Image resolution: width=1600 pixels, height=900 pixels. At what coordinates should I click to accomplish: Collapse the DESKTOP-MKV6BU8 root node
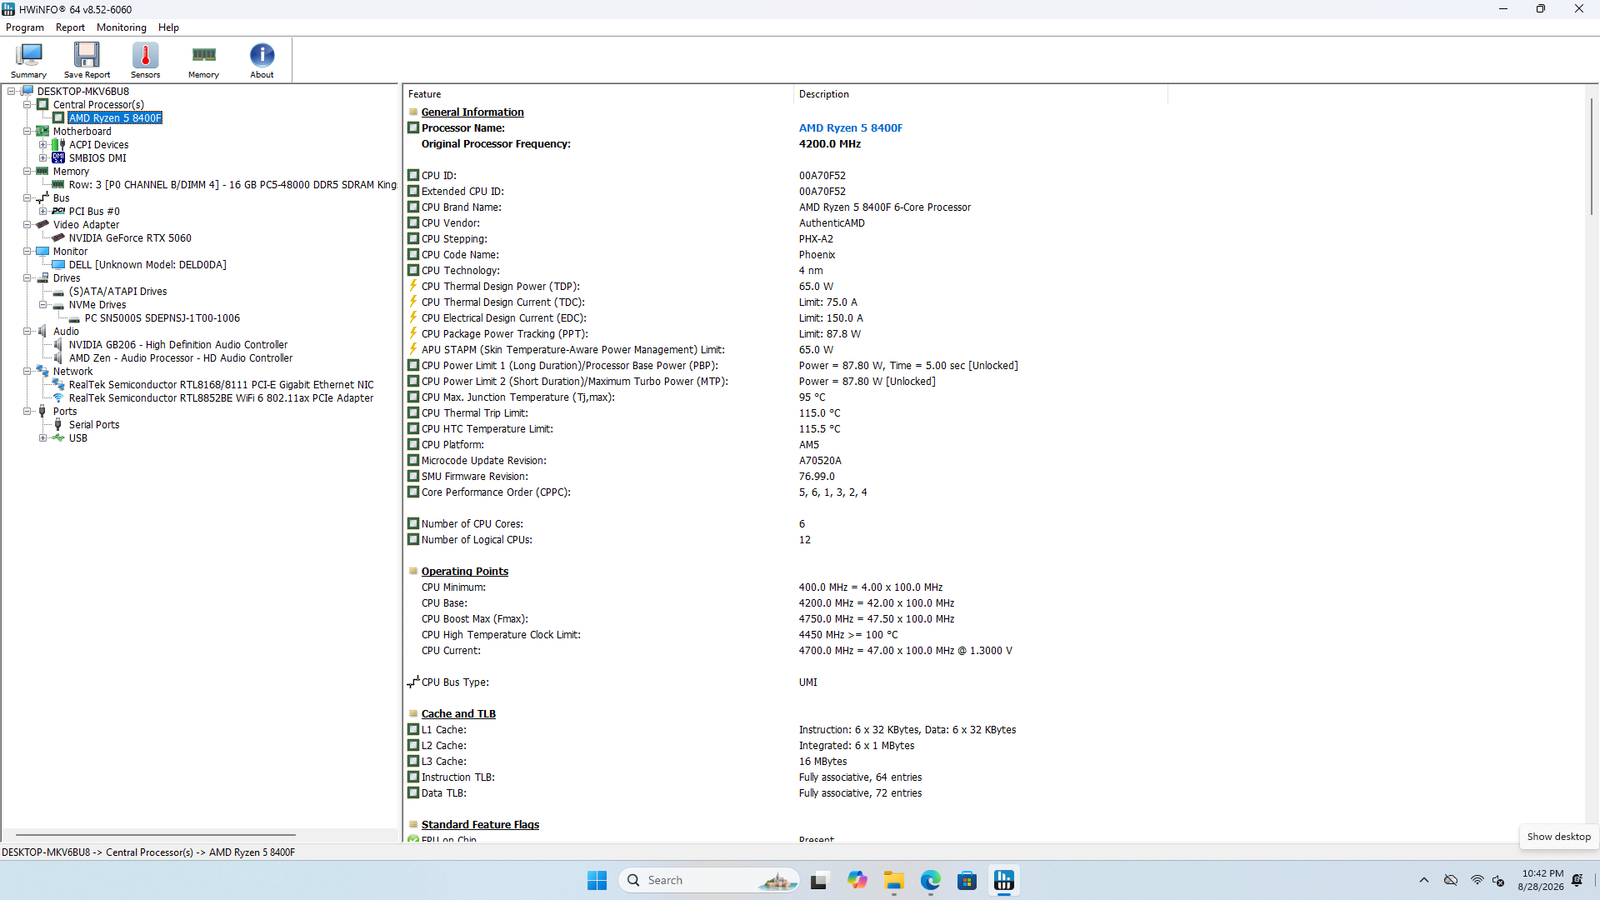(11, 91)
